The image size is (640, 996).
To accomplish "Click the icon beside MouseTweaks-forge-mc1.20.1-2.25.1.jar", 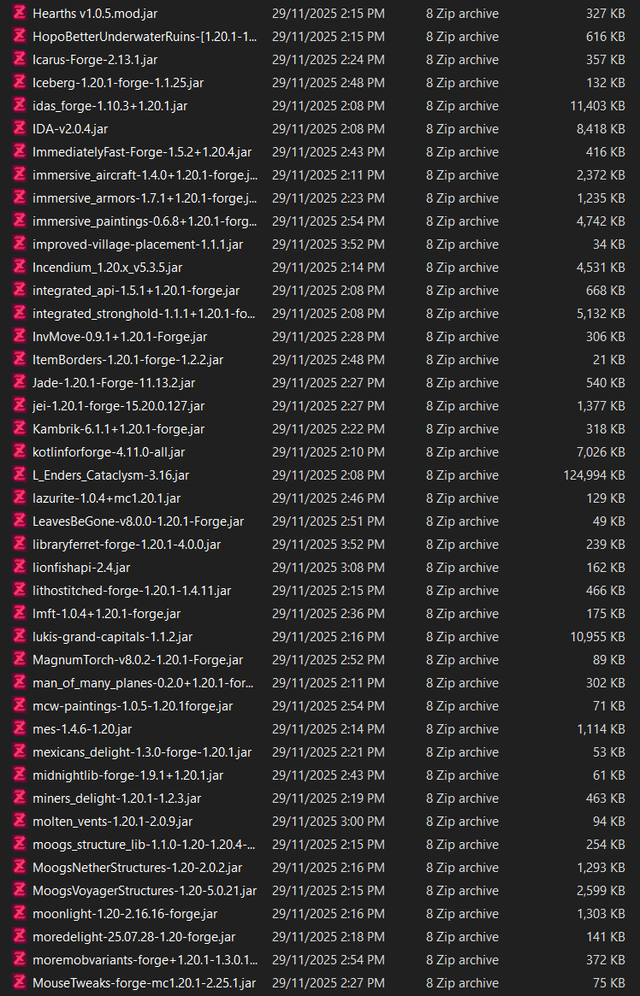I will (x=19, y=984).
